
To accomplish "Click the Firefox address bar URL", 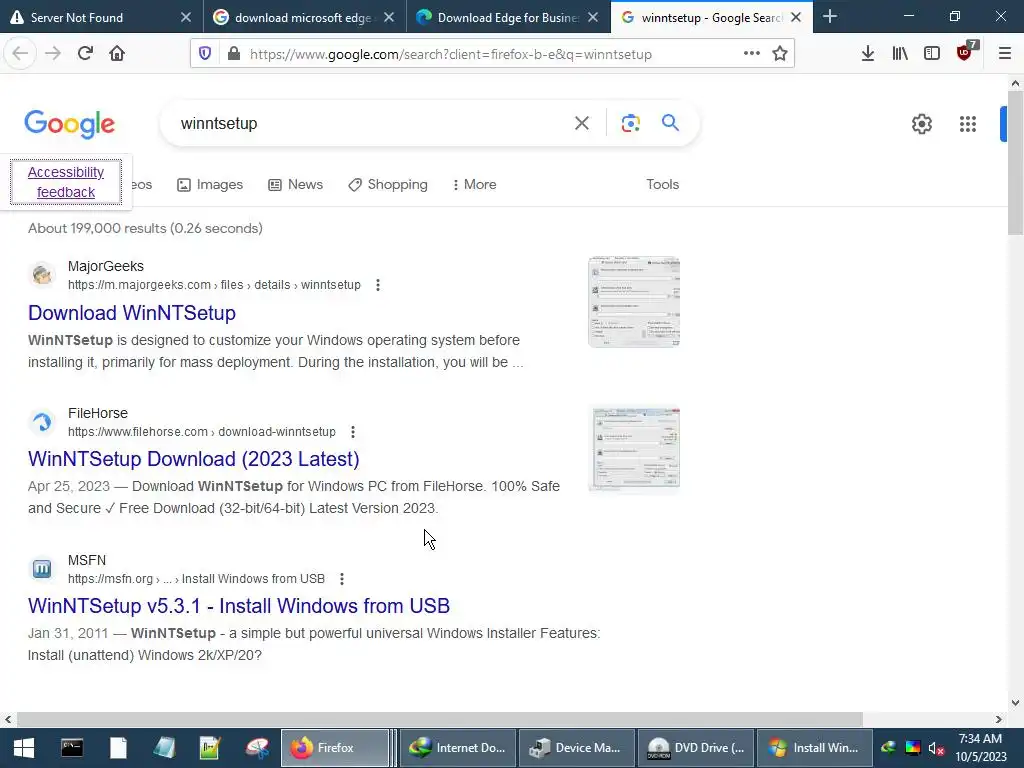I will coord(451,54).
